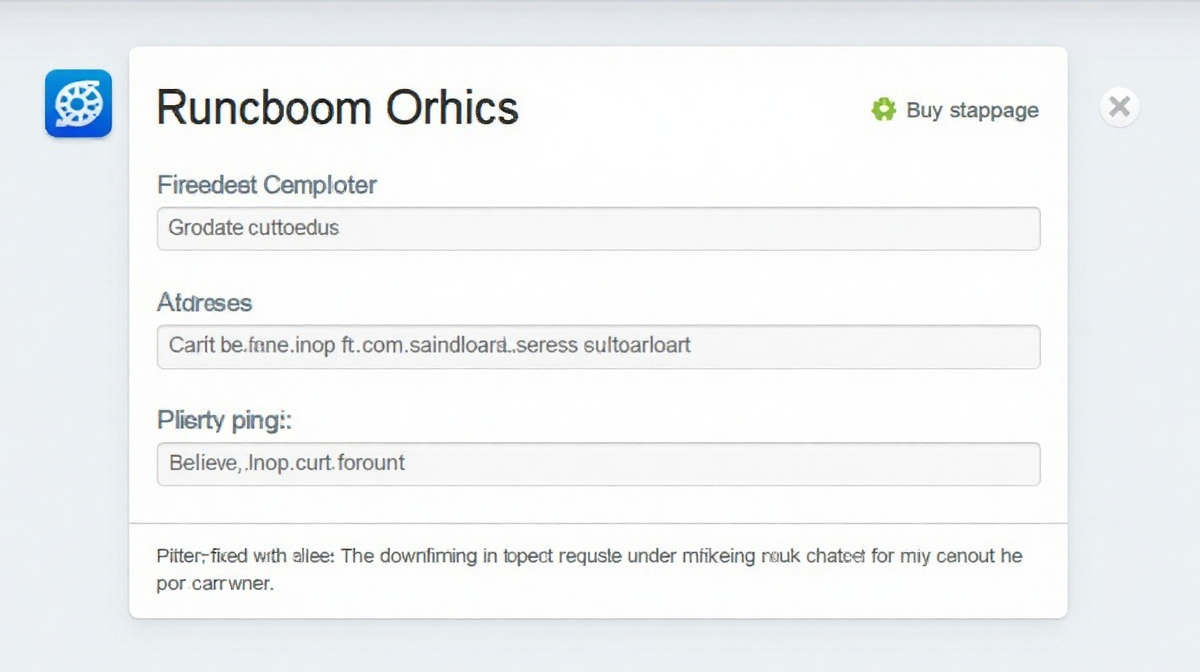Screen dimensions: 1200x672
Task: Click the "Atdreses" field label
Action: (204, 302)
